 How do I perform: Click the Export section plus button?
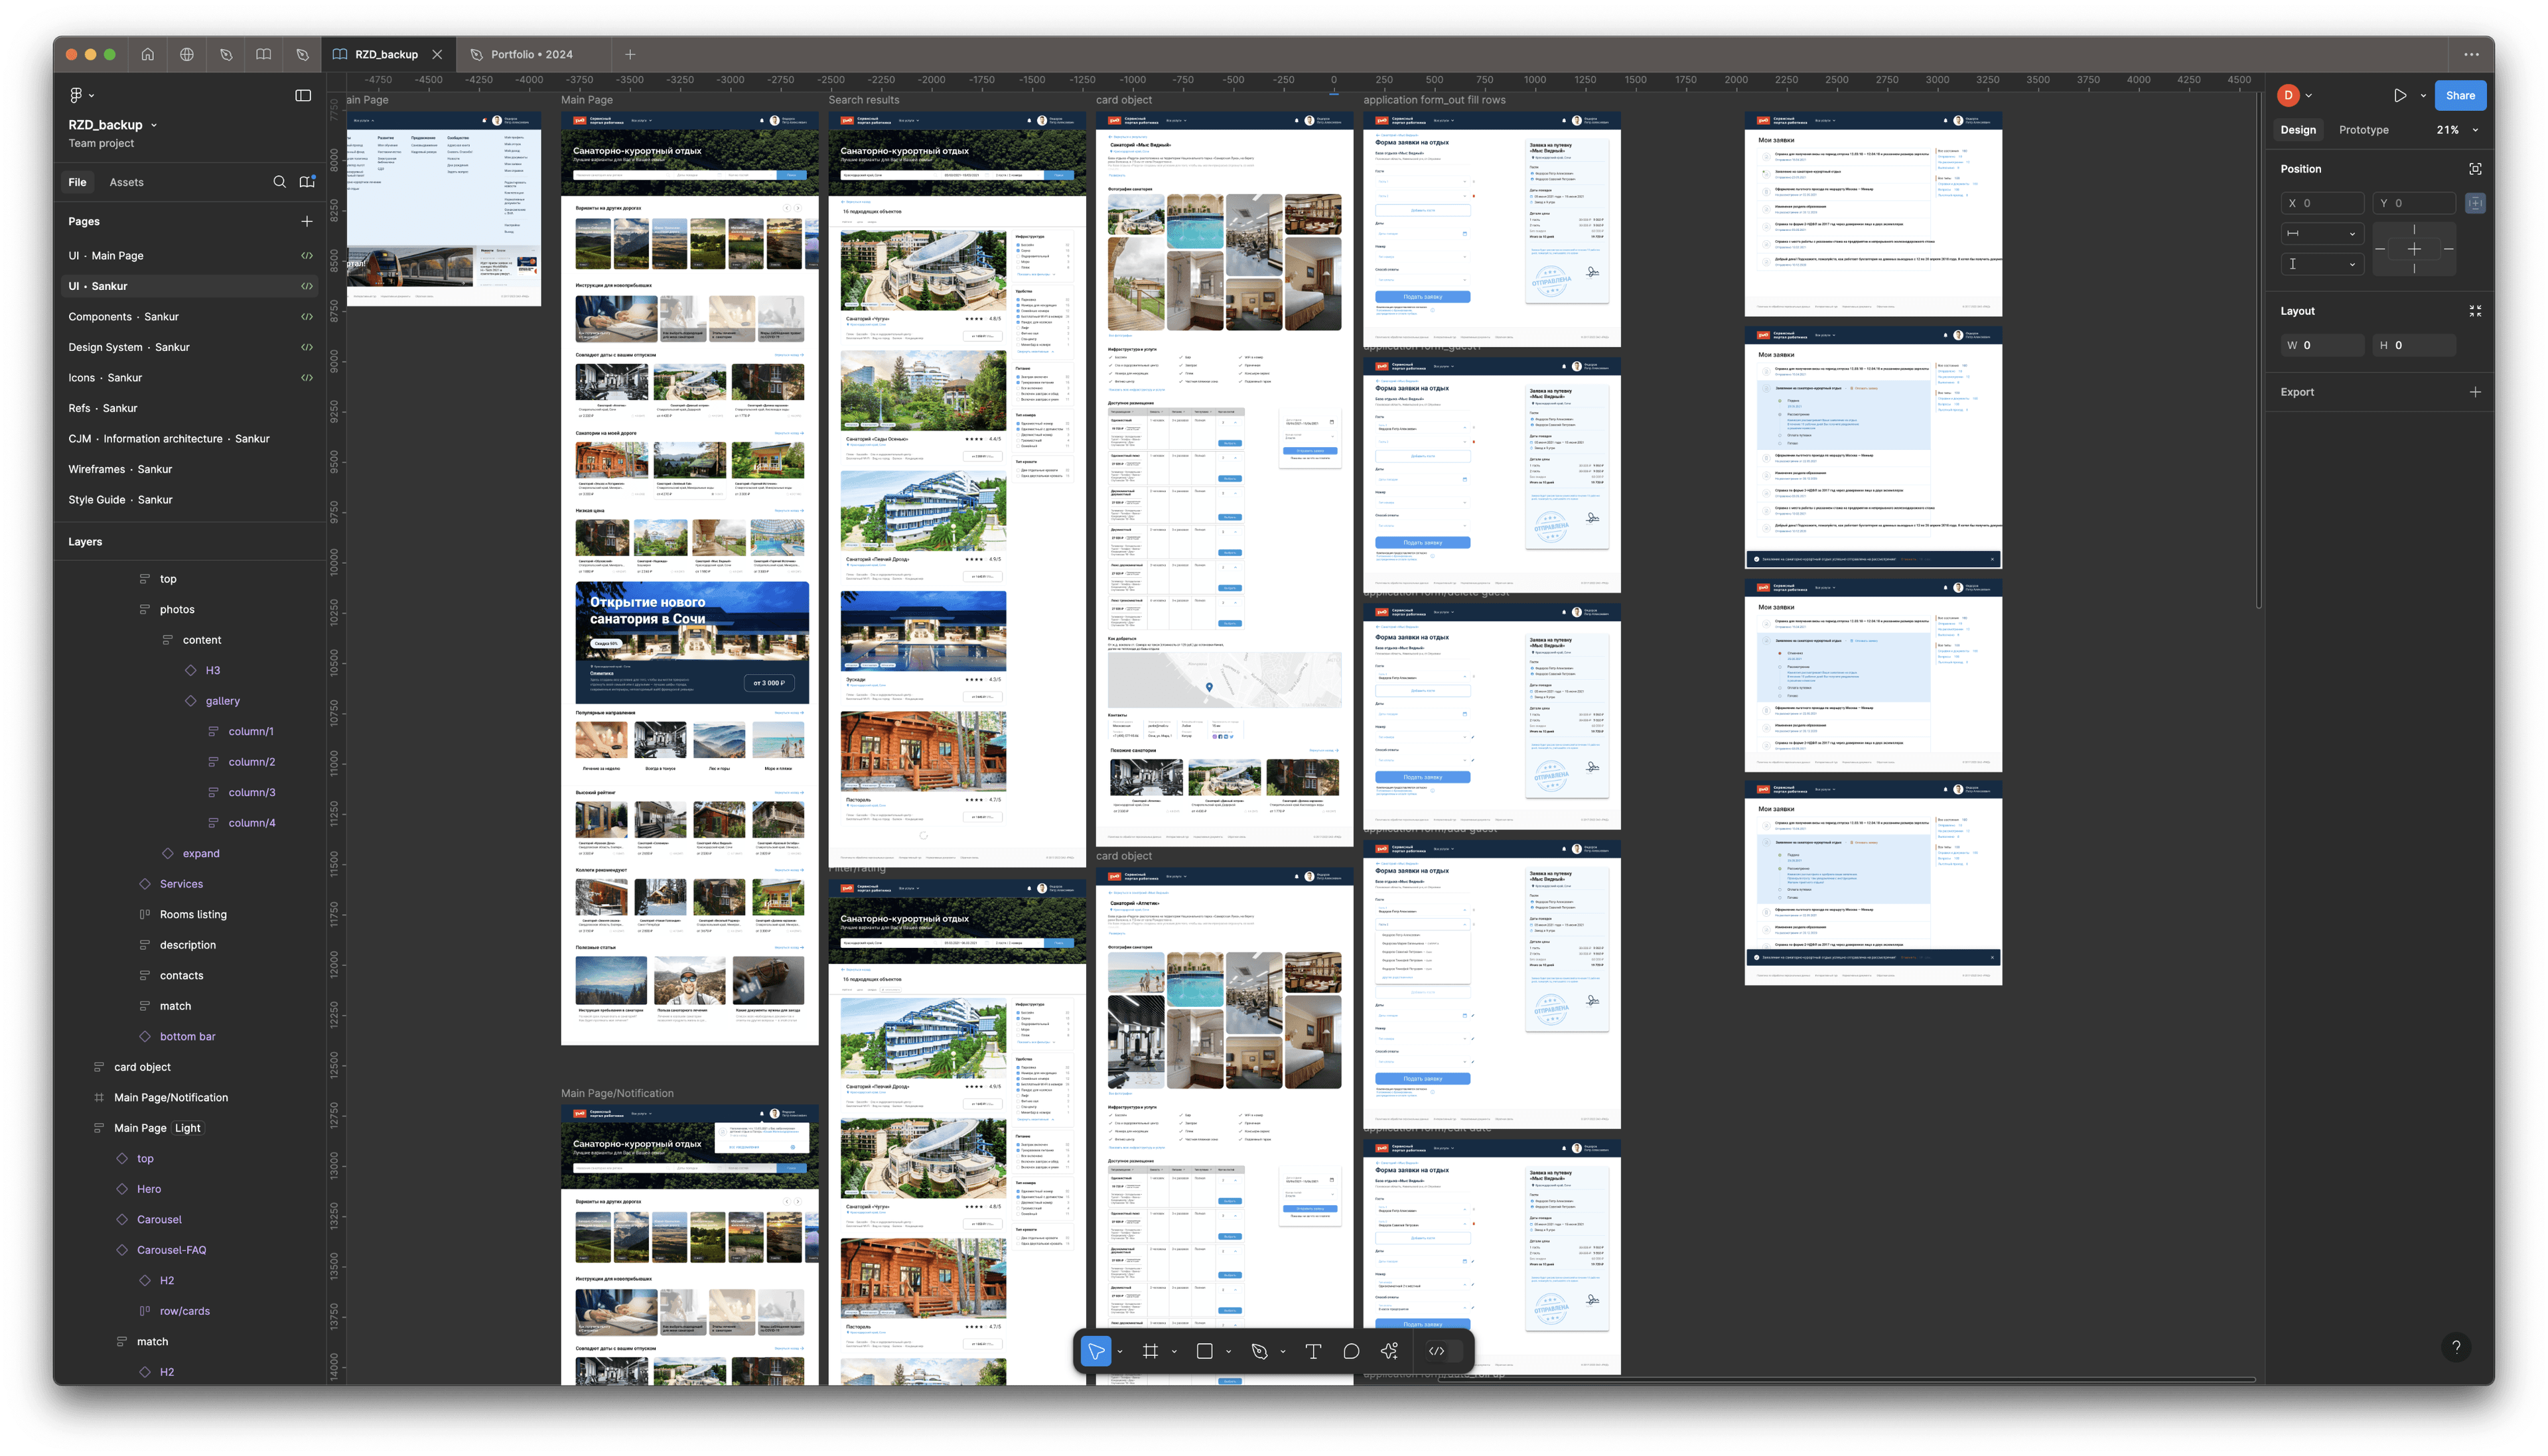(2475, 392)
